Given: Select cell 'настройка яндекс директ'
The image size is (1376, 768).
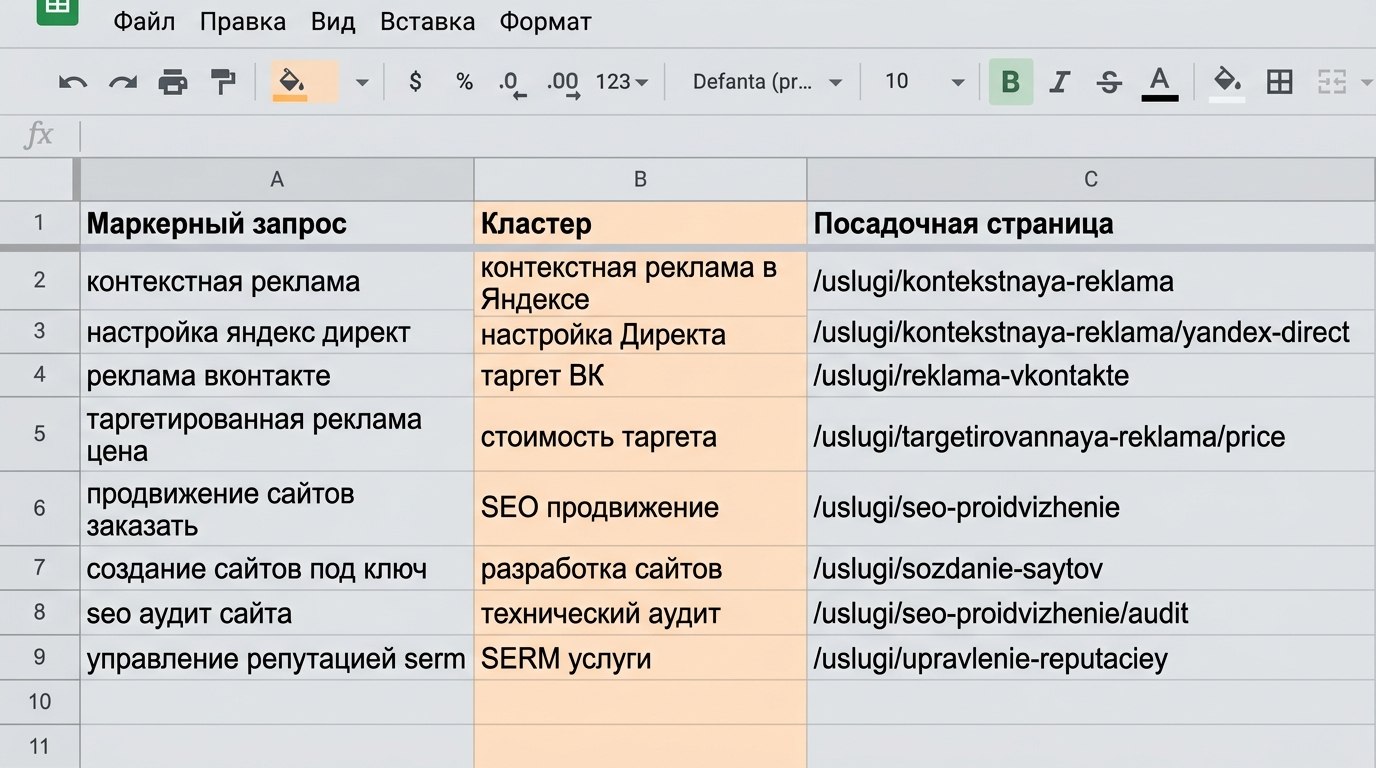Looking at the screenshot, I should [x=277, y=332].
